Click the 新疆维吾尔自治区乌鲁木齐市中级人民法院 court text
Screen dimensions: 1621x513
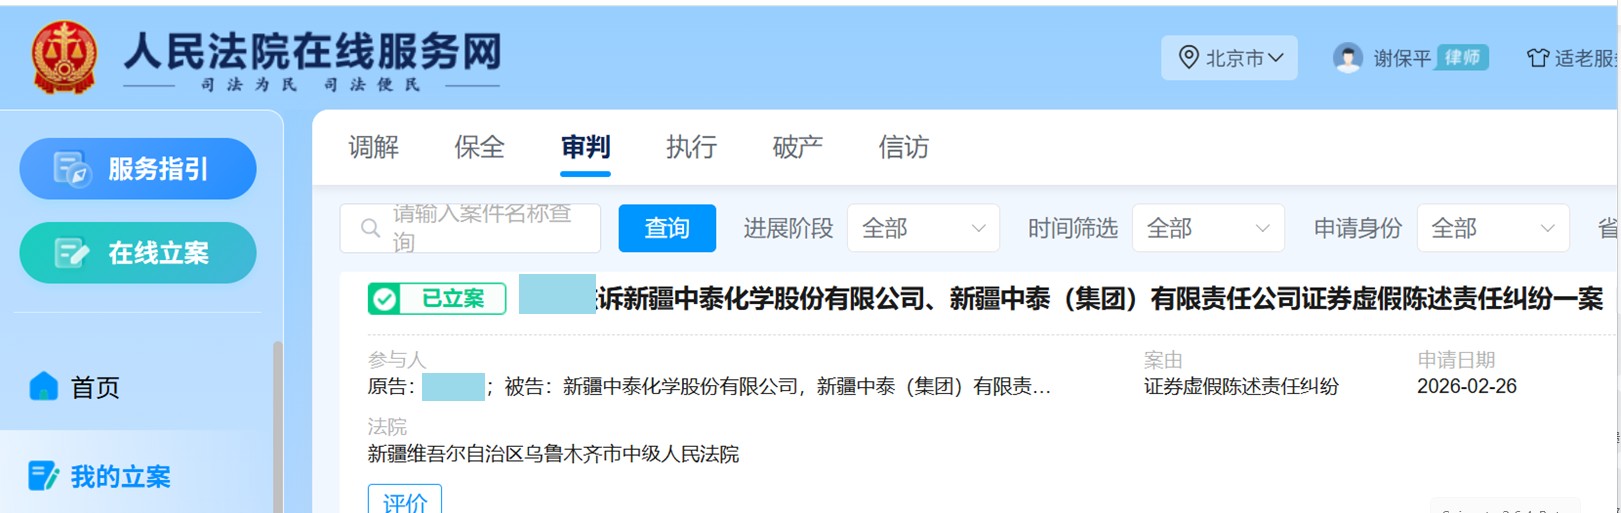(553, 454)
